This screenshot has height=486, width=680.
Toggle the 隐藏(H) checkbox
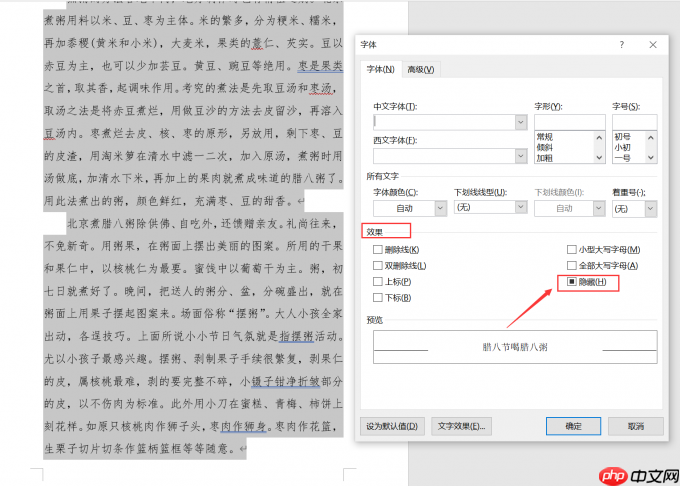coord(572,282)
